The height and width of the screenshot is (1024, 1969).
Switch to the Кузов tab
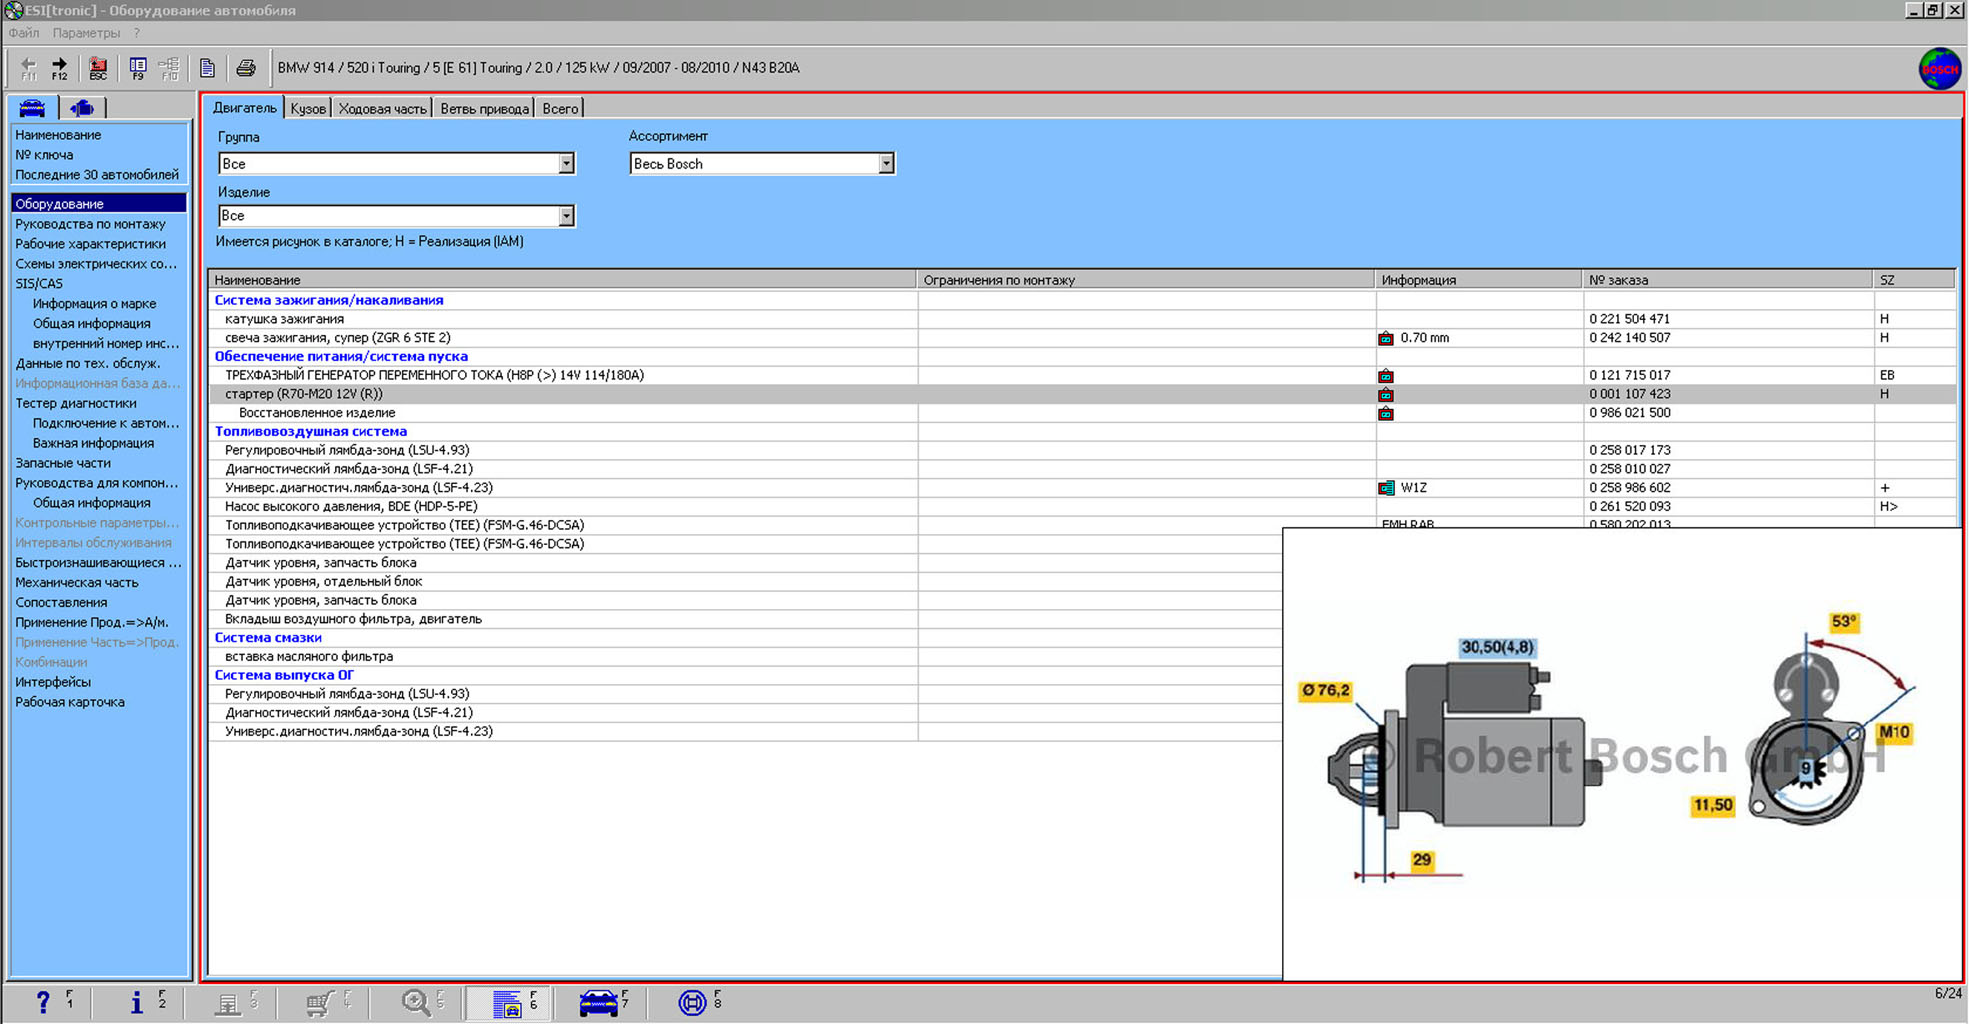tap(308, 109)
